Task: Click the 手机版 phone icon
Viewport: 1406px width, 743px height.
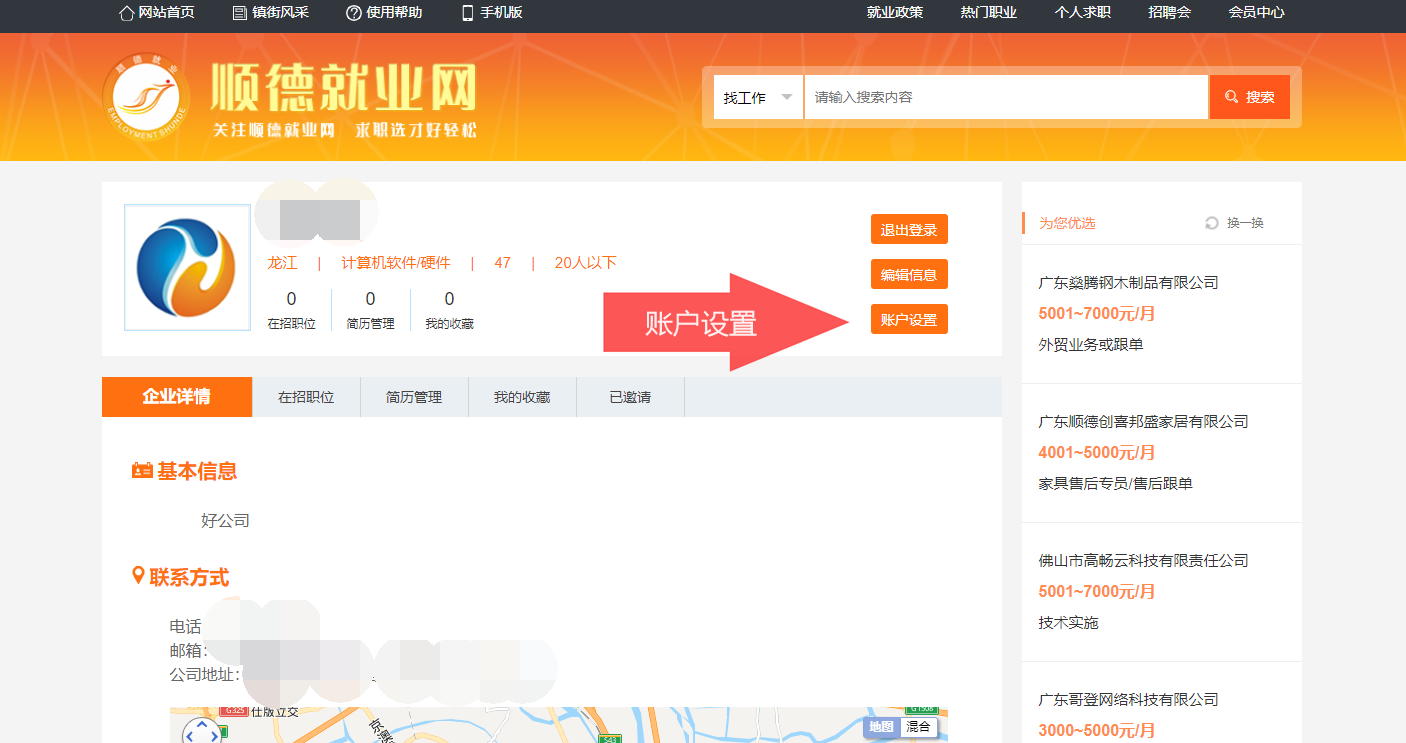Action: click(467, 13)
